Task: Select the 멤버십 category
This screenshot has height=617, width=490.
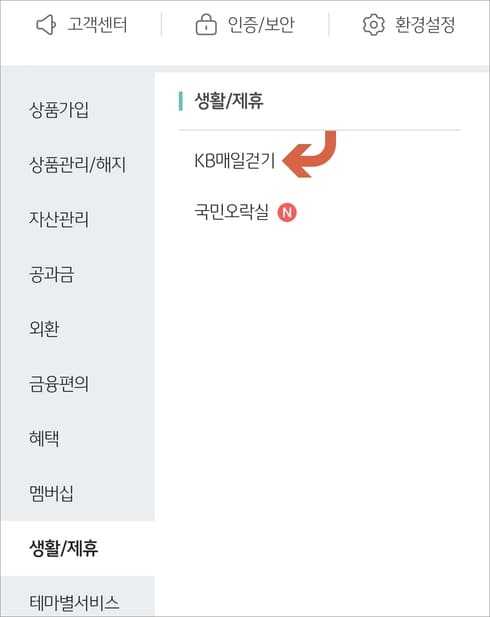Action: (x=78, y=493)
